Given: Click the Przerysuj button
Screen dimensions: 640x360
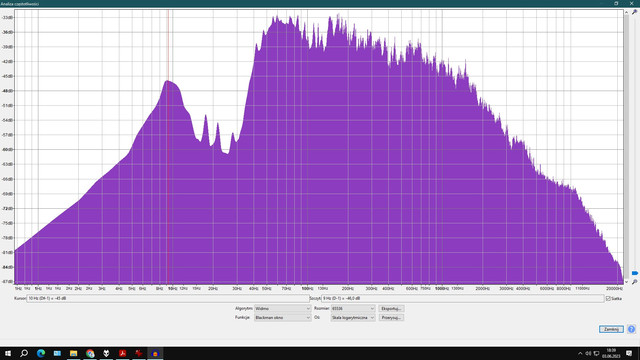Looking at the screenshot, I should click(391, 318).
